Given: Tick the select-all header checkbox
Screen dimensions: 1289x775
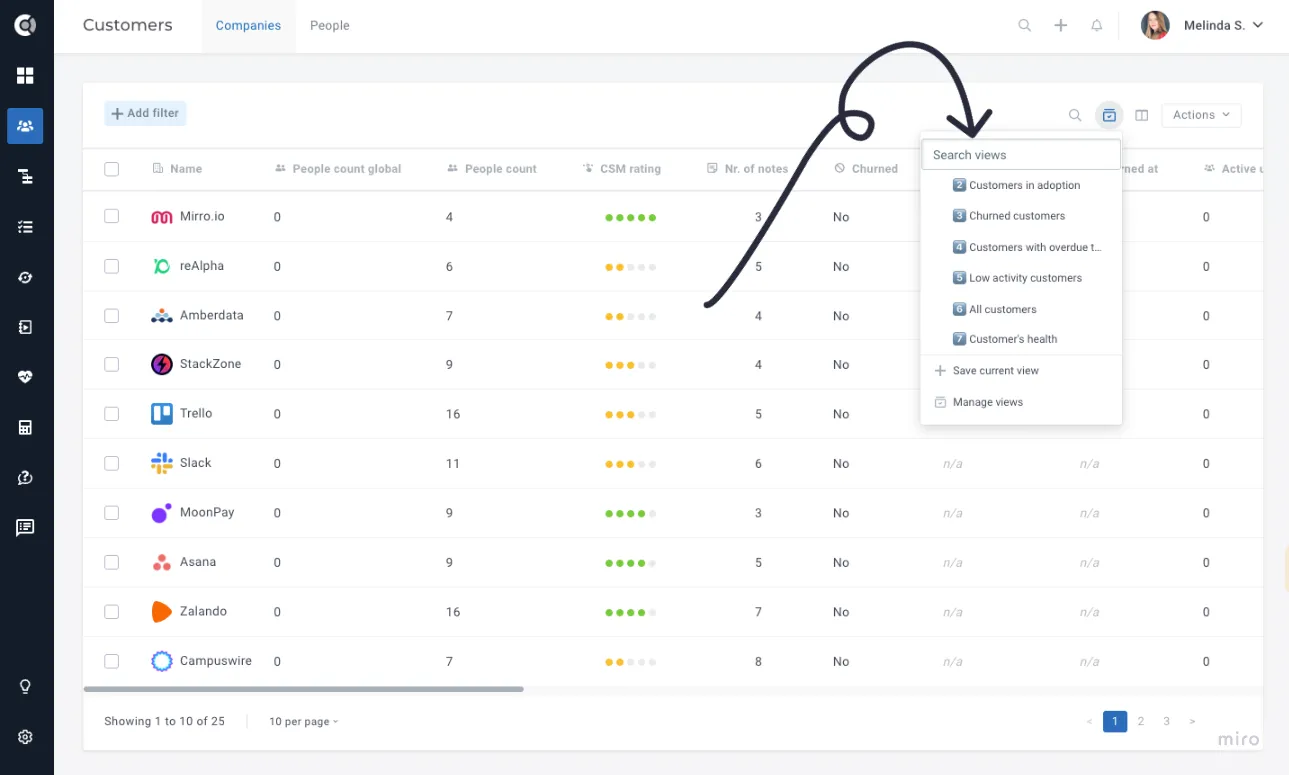Looking at the screenshot, I should click(x=111, y=169).
